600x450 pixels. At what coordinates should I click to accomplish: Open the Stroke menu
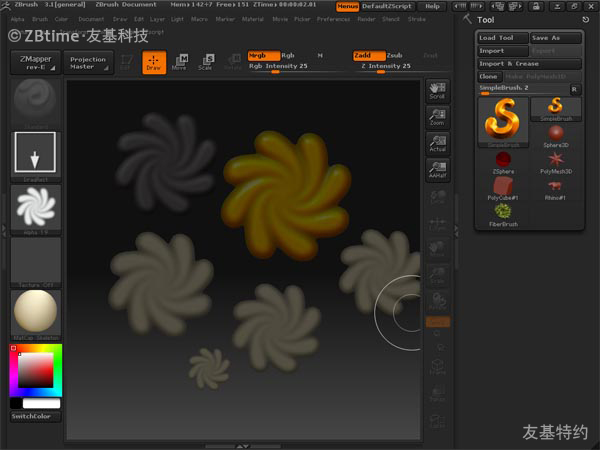417,19
